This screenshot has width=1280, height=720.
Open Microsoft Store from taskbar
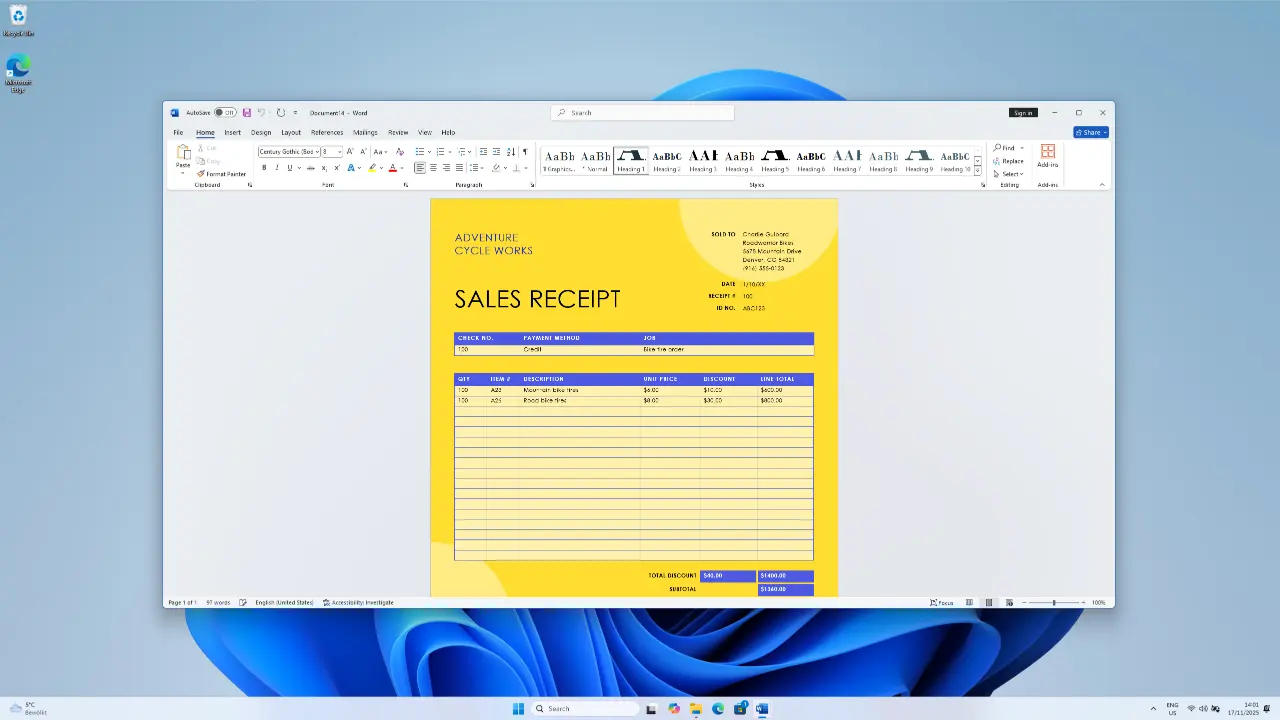(739, 709)
